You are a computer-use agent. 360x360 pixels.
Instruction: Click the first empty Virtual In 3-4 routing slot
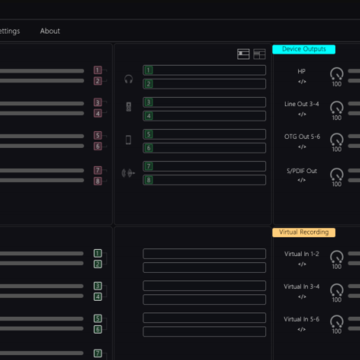[204, 286]
